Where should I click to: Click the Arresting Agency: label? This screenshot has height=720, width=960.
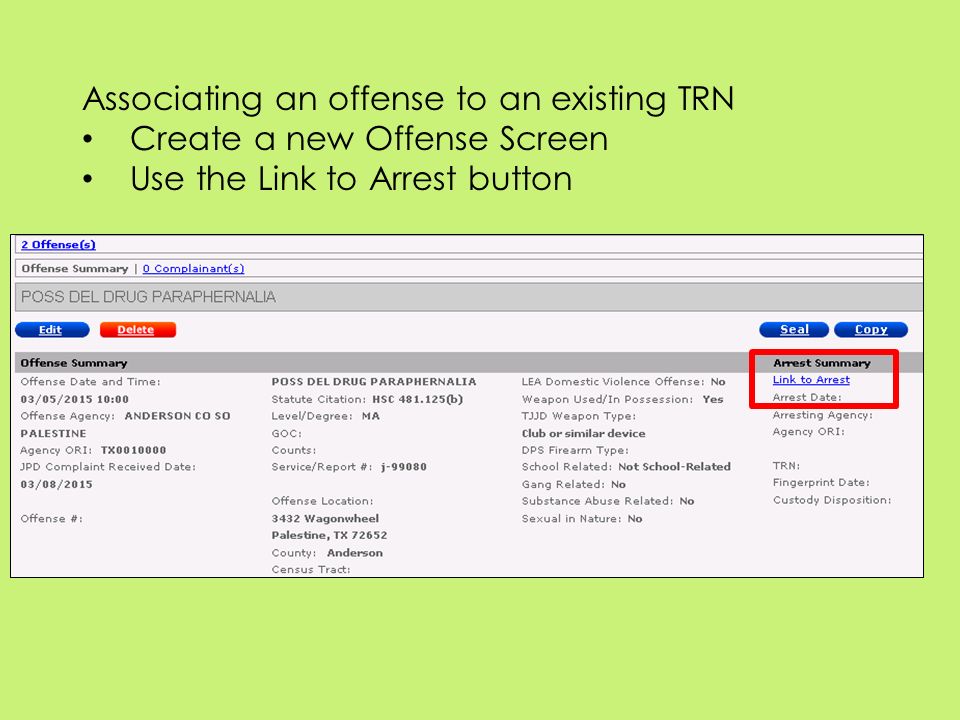pos(823,415)
